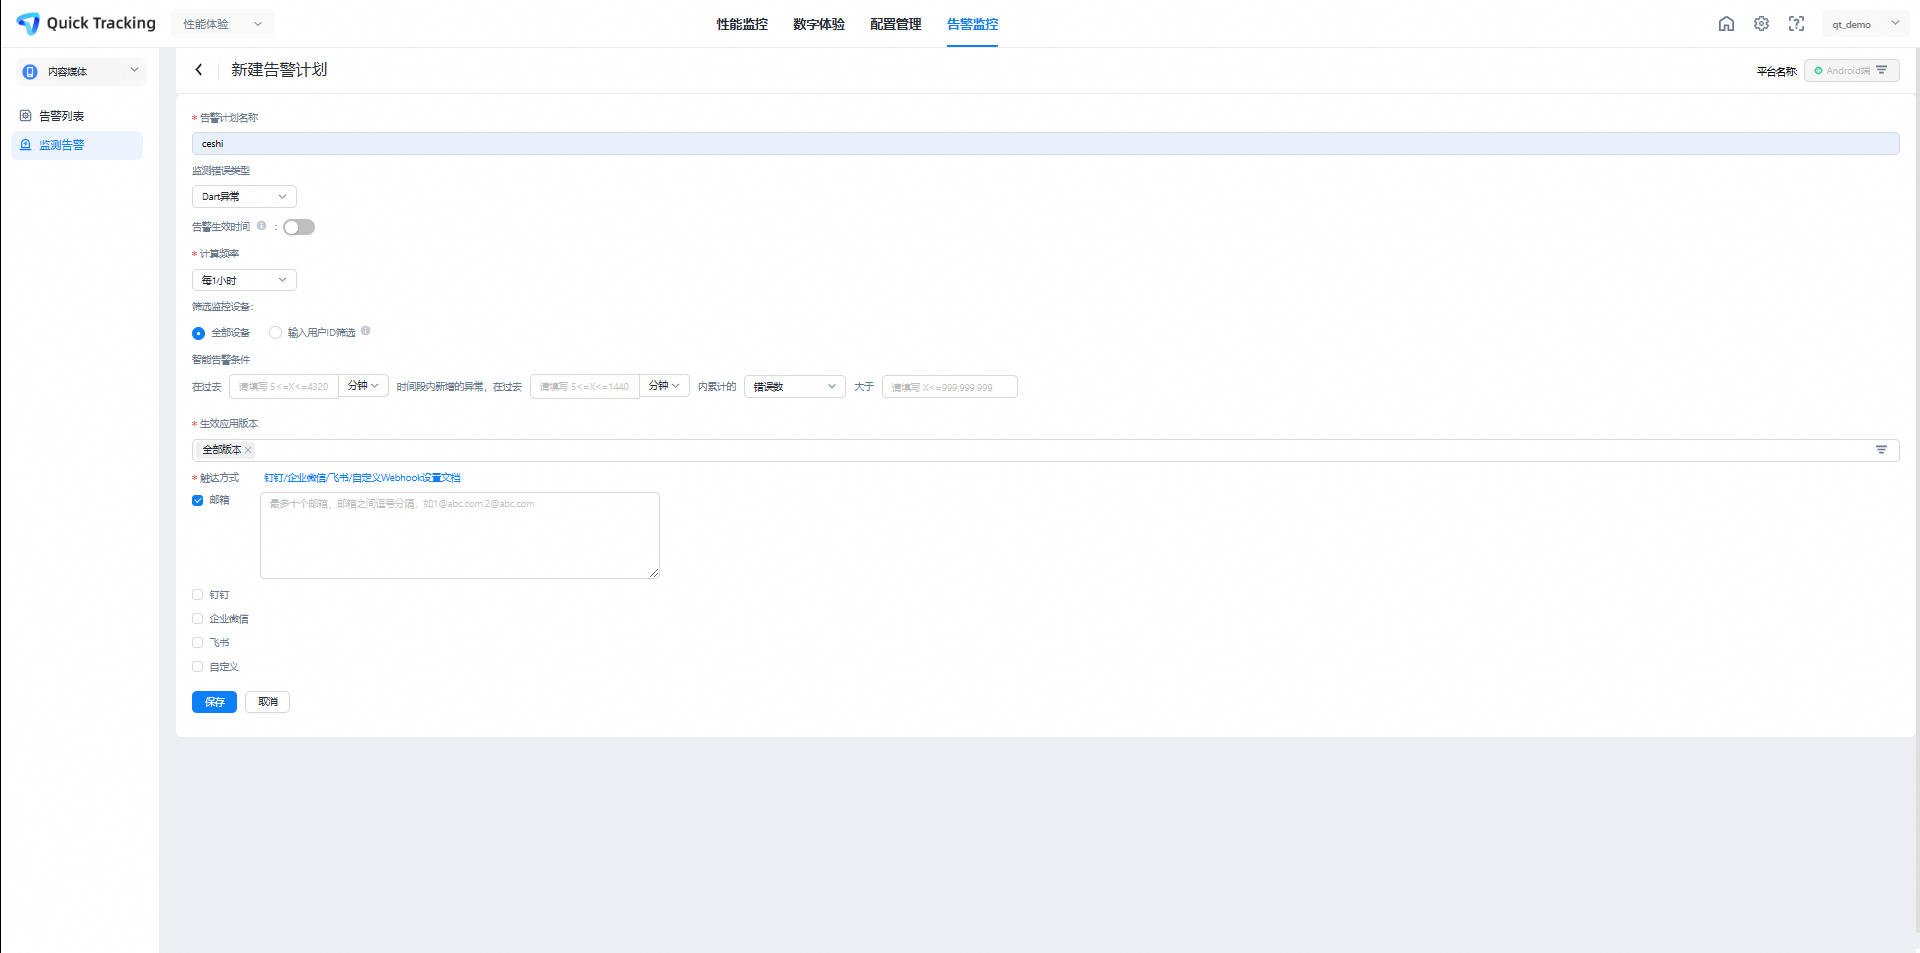Click 告警计划名称 input with ceshi
Image resolution: width=1920 pixels, height=953 pixels.
click(1045, 144)
